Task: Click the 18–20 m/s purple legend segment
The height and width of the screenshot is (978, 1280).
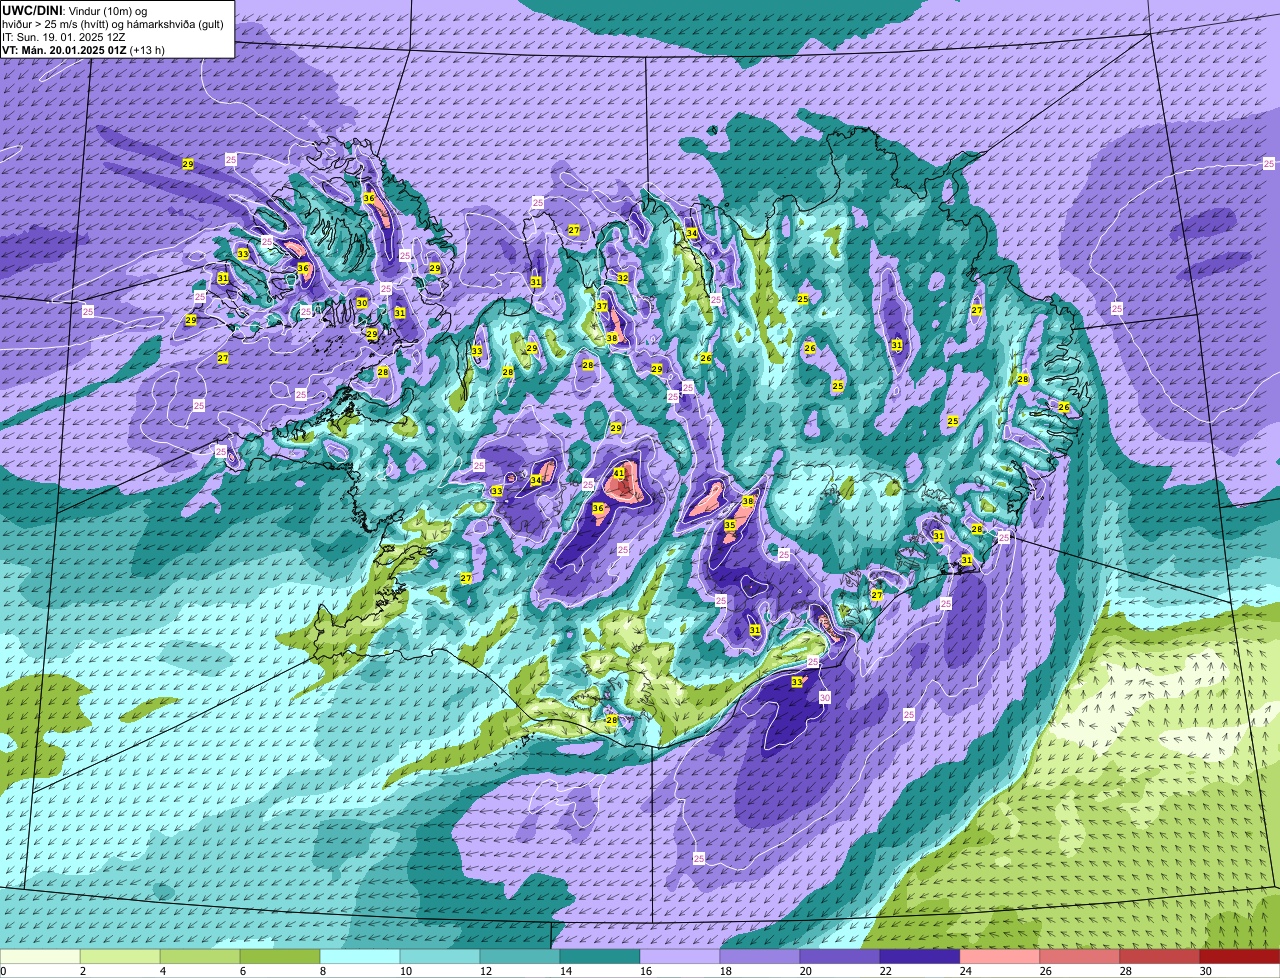Action: [x=760, y=957]
